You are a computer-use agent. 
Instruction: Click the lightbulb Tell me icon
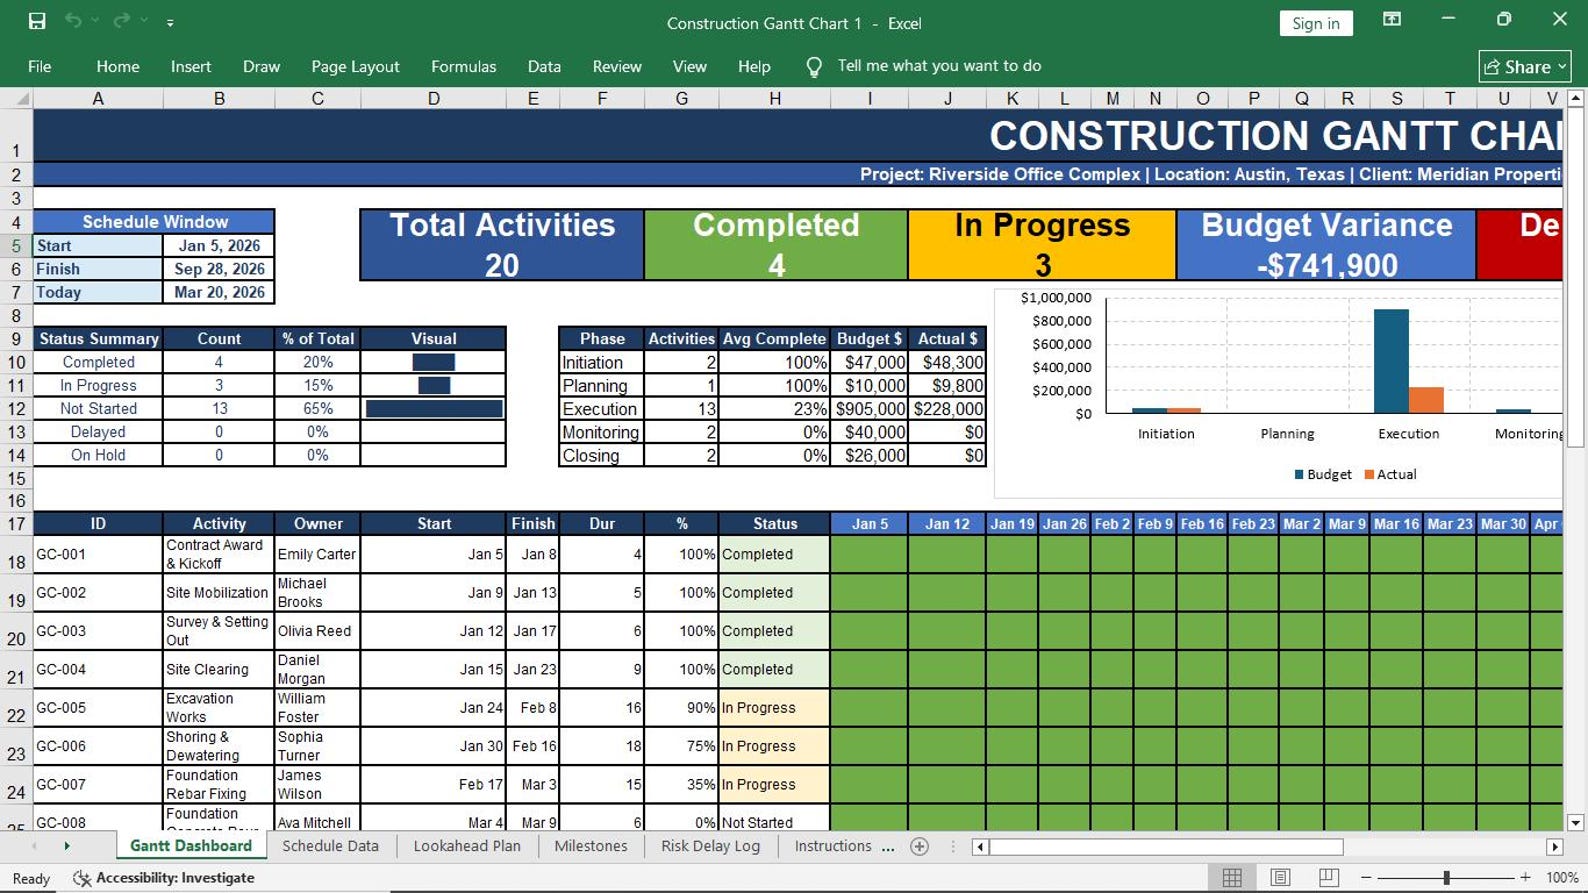[x=814, y=66]
